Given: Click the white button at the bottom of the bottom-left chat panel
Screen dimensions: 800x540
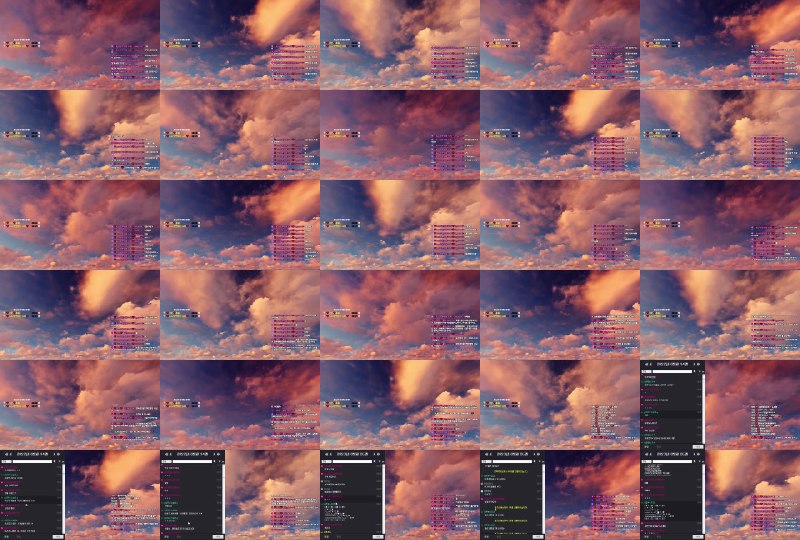Looking at the screenshot, I should pyautogui.click(x=57, y=536).
